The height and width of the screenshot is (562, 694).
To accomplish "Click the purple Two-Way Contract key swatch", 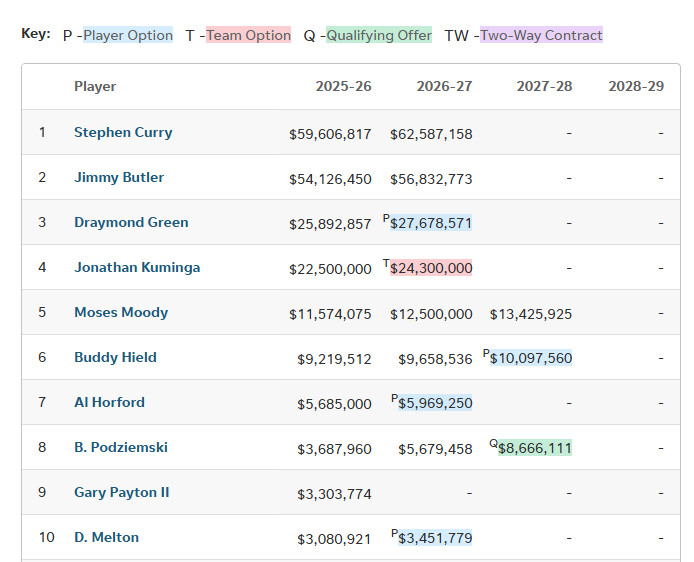I will [x=541, y=35].
